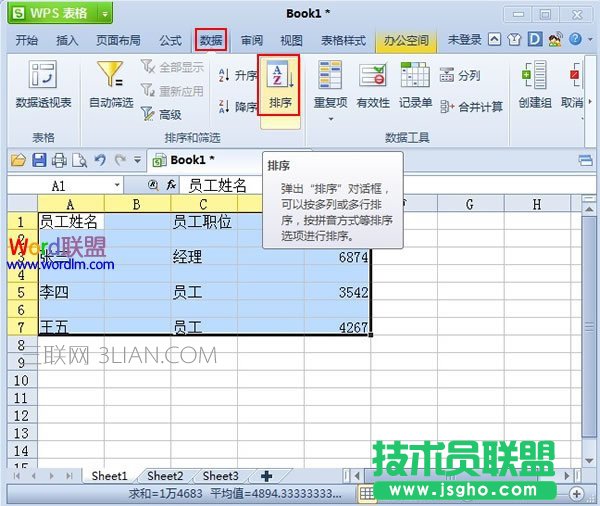This screenshot has width=600, height=506.
Task: Click the 数据透视表 pivot table icon
Action: (43, 84)
